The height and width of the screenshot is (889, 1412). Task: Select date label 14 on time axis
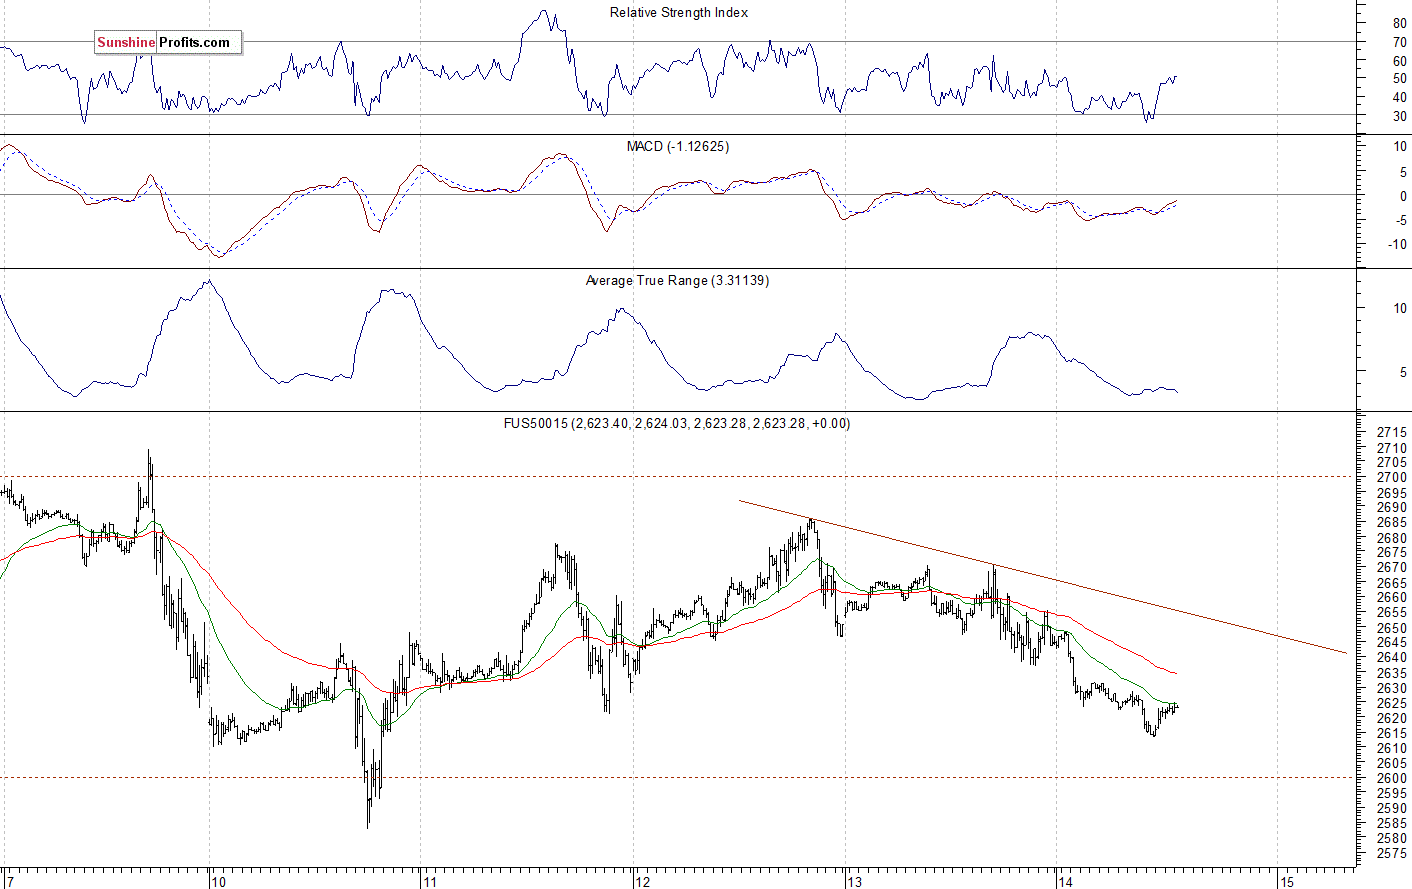[x=1066, y=882]
